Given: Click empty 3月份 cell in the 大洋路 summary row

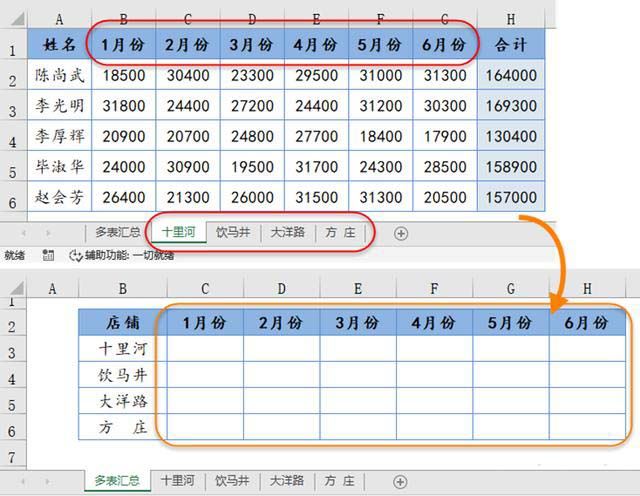Looking at the screenshot, I should (358, 400).
